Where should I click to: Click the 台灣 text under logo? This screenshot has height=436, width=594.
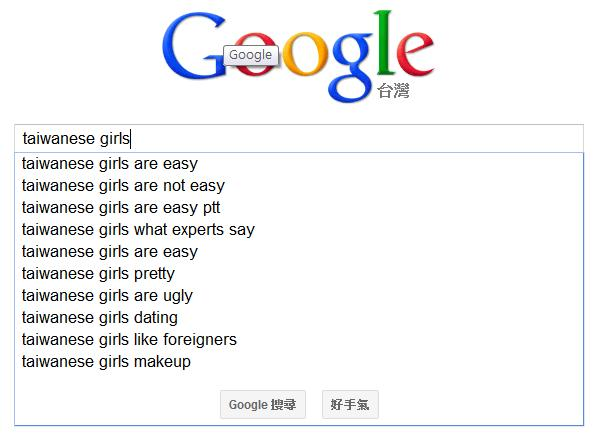tap(393, 91)
